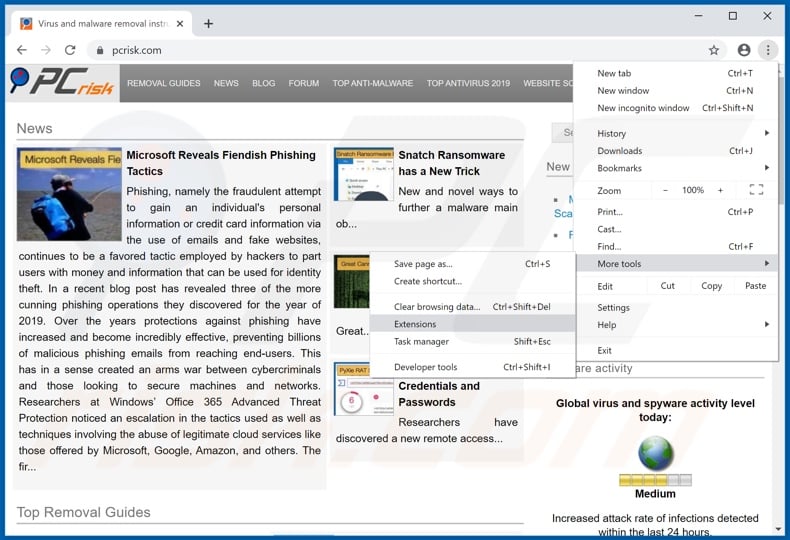Image resolution: width=790 pixels, height=540 pixels.
Task: Close the Virus and malware removal tab
Action: [x=180, y=24]
